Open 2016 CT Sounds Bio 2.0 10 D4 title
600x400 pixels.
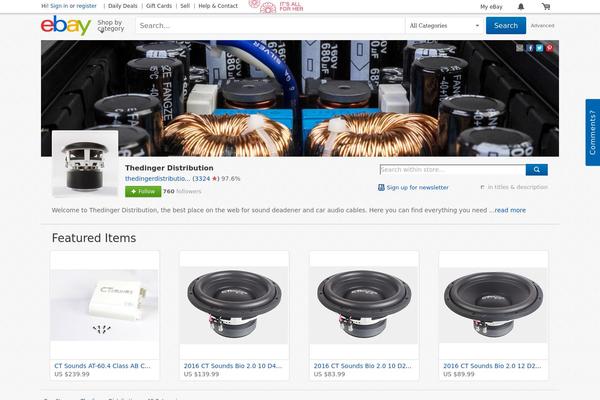tap(233, 366)
